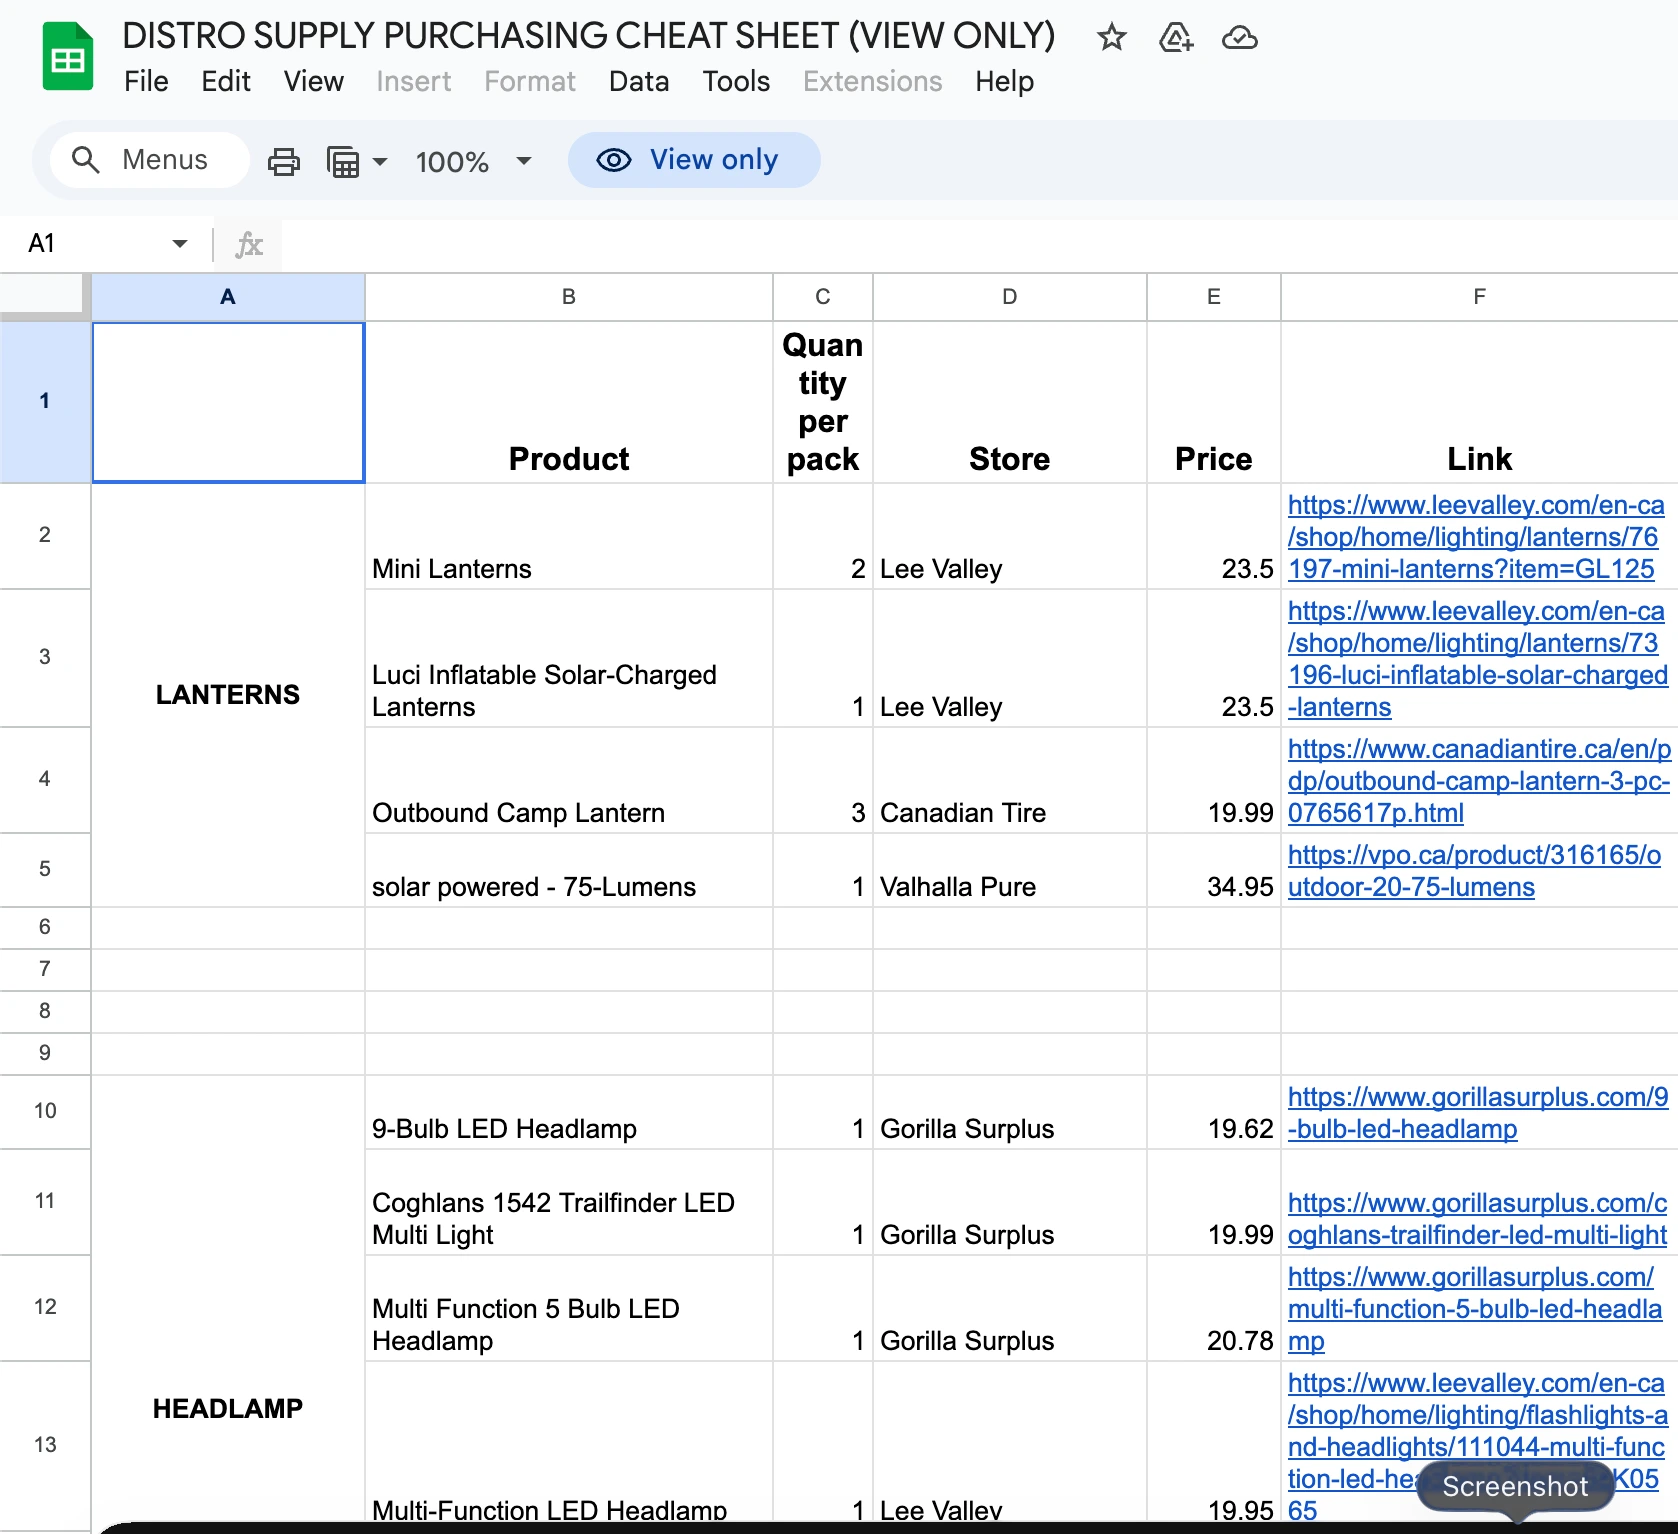Select the 'Valhalla Pure' store cell
This screenshot has width=1678, height=1534.
[1010, 871]
